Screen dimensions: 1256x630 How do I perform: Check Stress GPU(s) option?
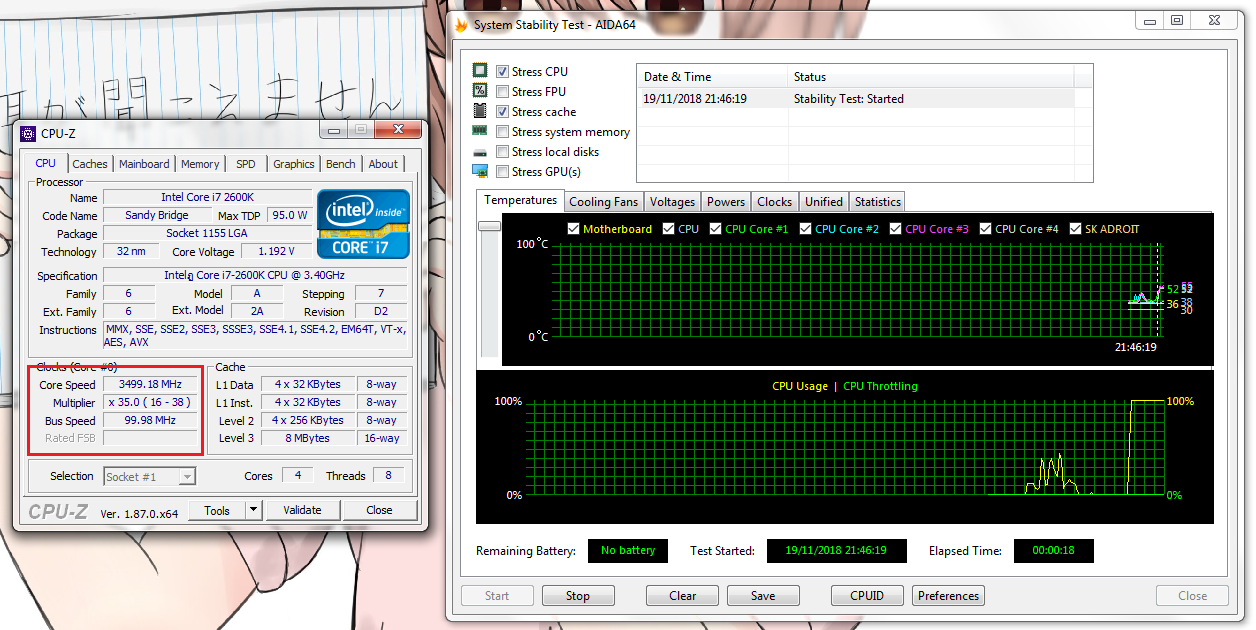click(x=502, y=172)
